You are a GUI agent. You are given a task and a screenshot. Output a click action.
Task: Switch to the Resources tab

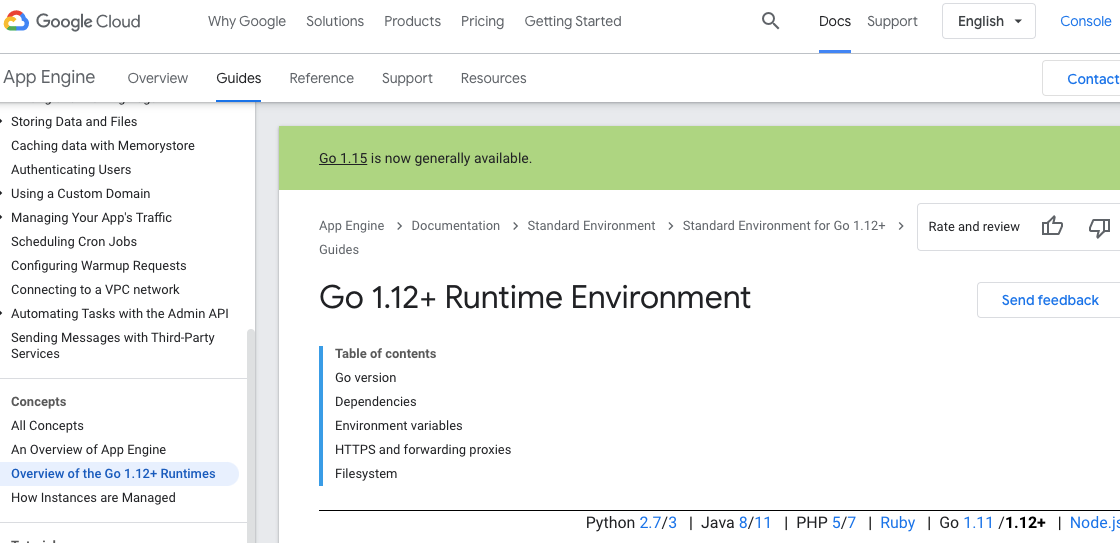tap(493, 78)
